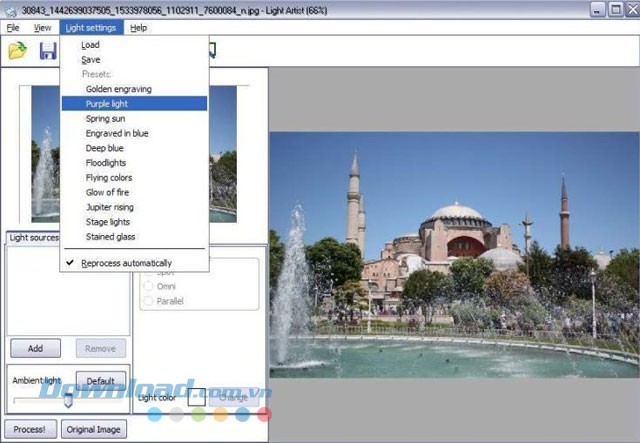Click the floppy disk save icon
This screenshot has width=640, height=443.
click(47, 50)
